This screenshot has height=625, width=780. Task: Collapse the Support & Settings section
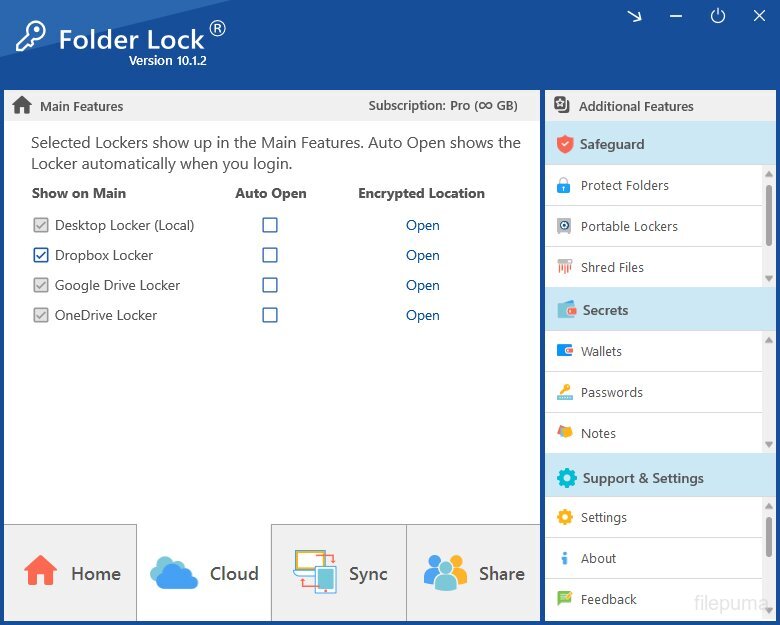(660, 478)
